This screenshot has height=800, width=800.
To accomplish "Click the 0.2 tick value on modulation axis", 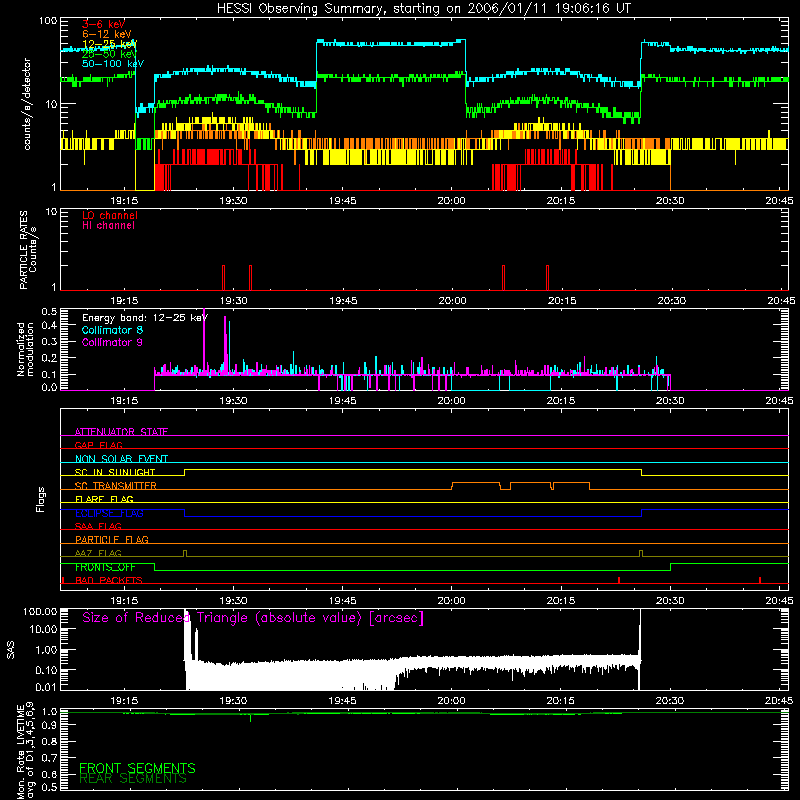I will [x=49, y=358].
